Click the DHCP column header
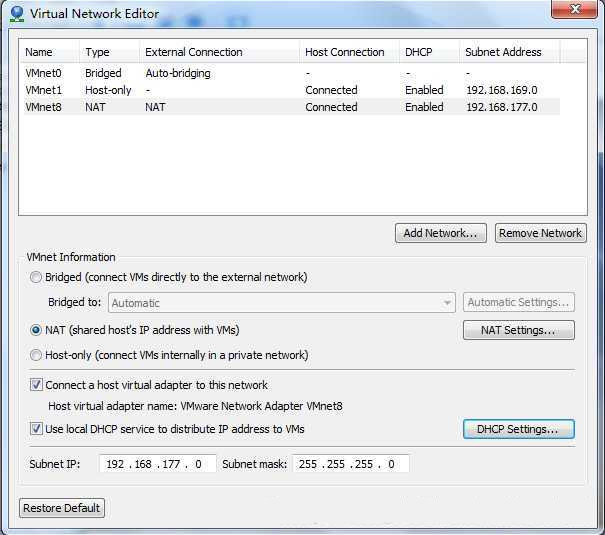This screenshot has width=605, height=535. coord(429,52)
